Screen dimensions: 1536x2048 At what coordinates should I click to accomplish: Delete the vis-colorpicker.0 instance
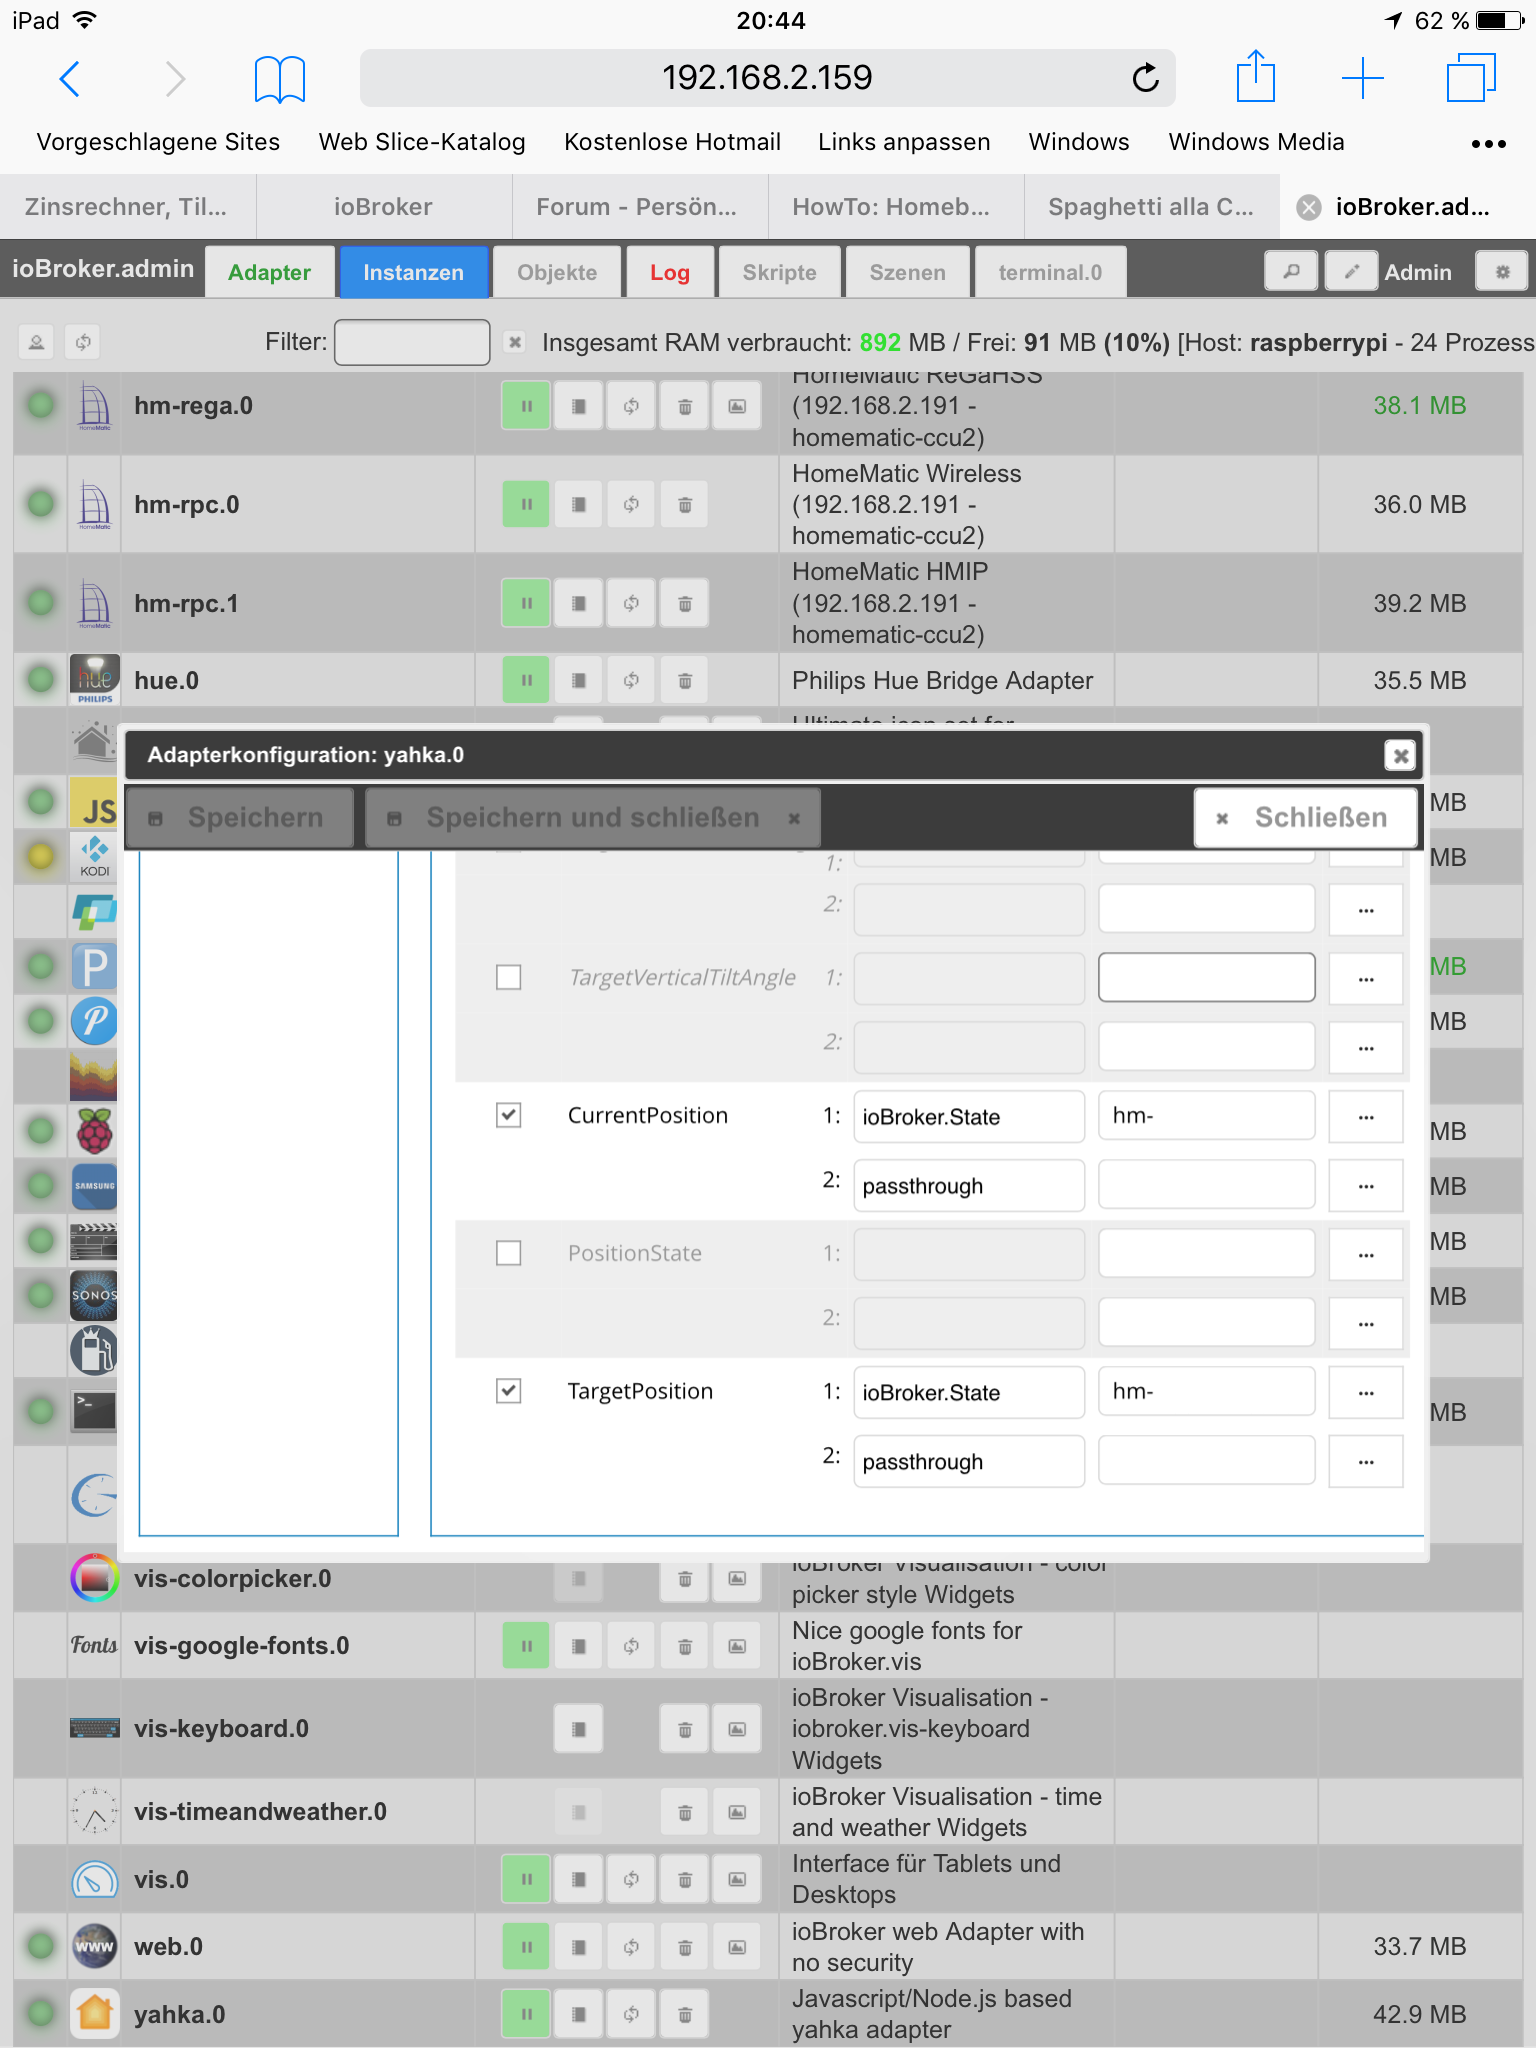[x=685, y=1579]
